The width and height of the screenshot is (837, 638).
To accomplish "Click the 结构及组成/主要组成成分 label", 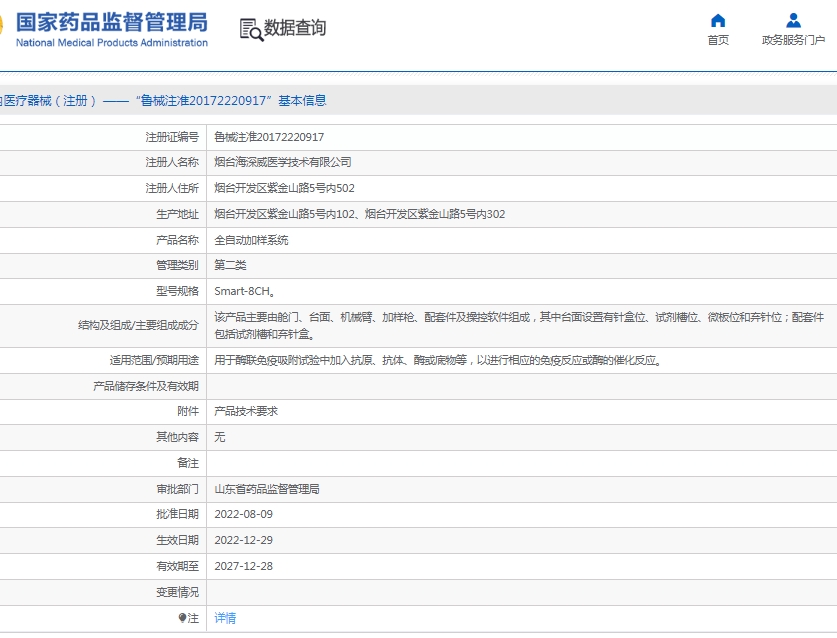I will pyautogui.click(x=138, y=325).
